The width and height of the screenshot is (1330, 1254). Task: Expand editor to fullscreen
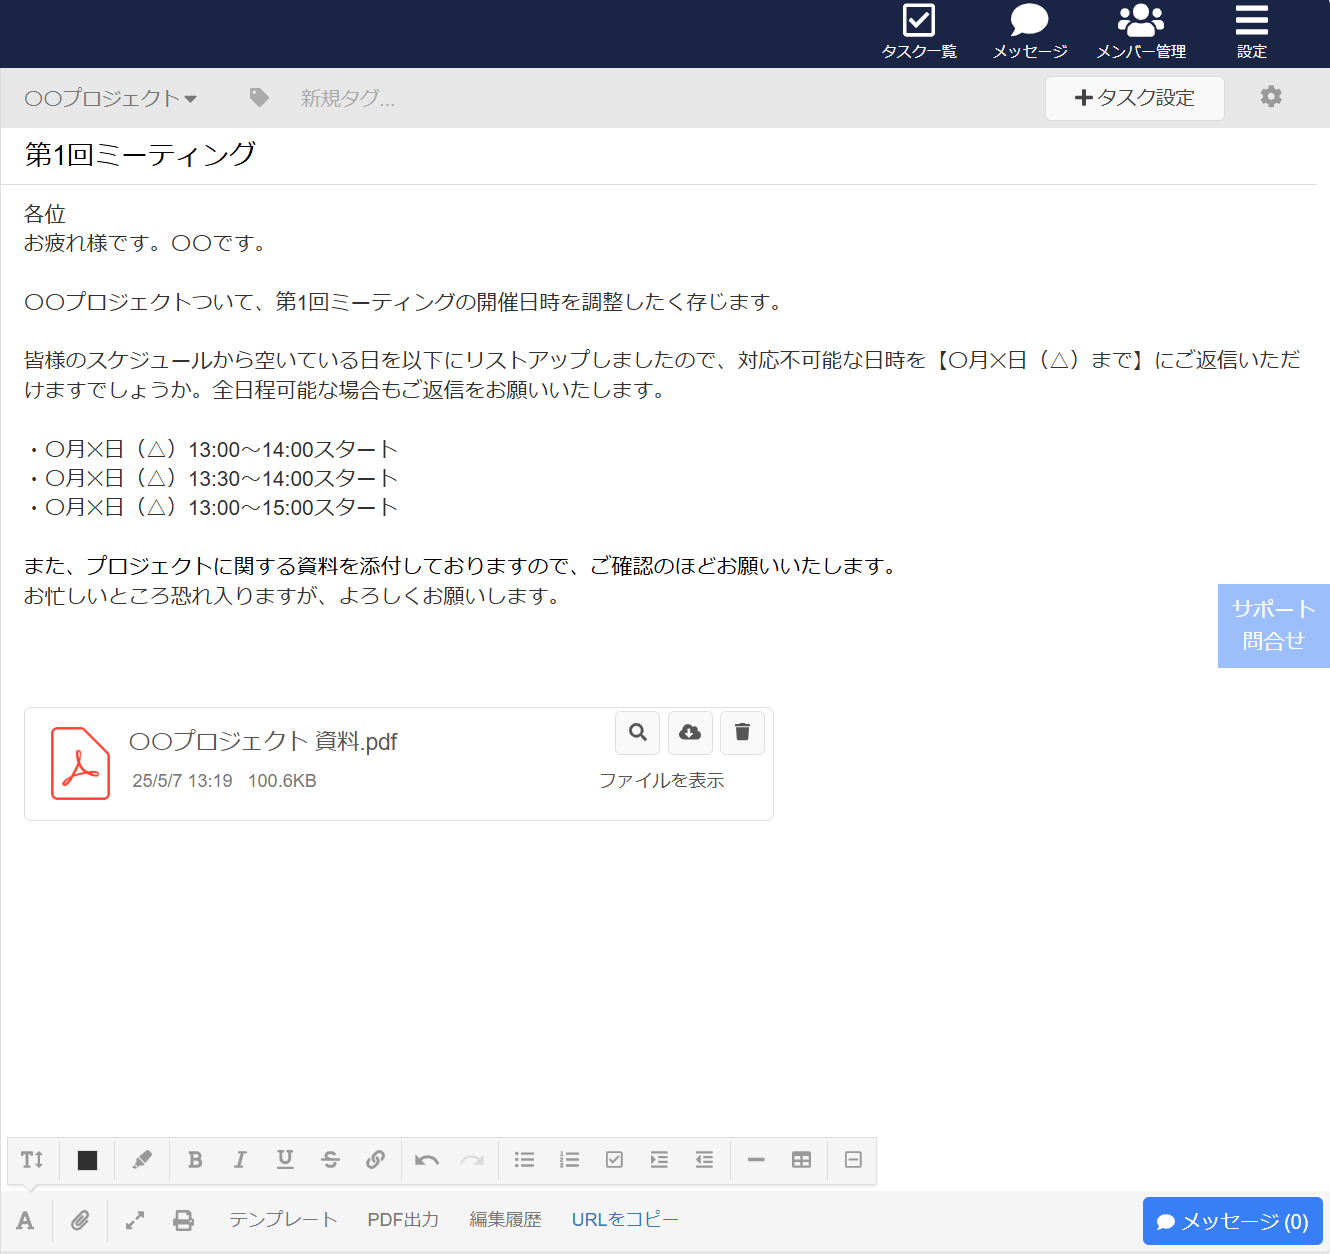click(135, 1220)
